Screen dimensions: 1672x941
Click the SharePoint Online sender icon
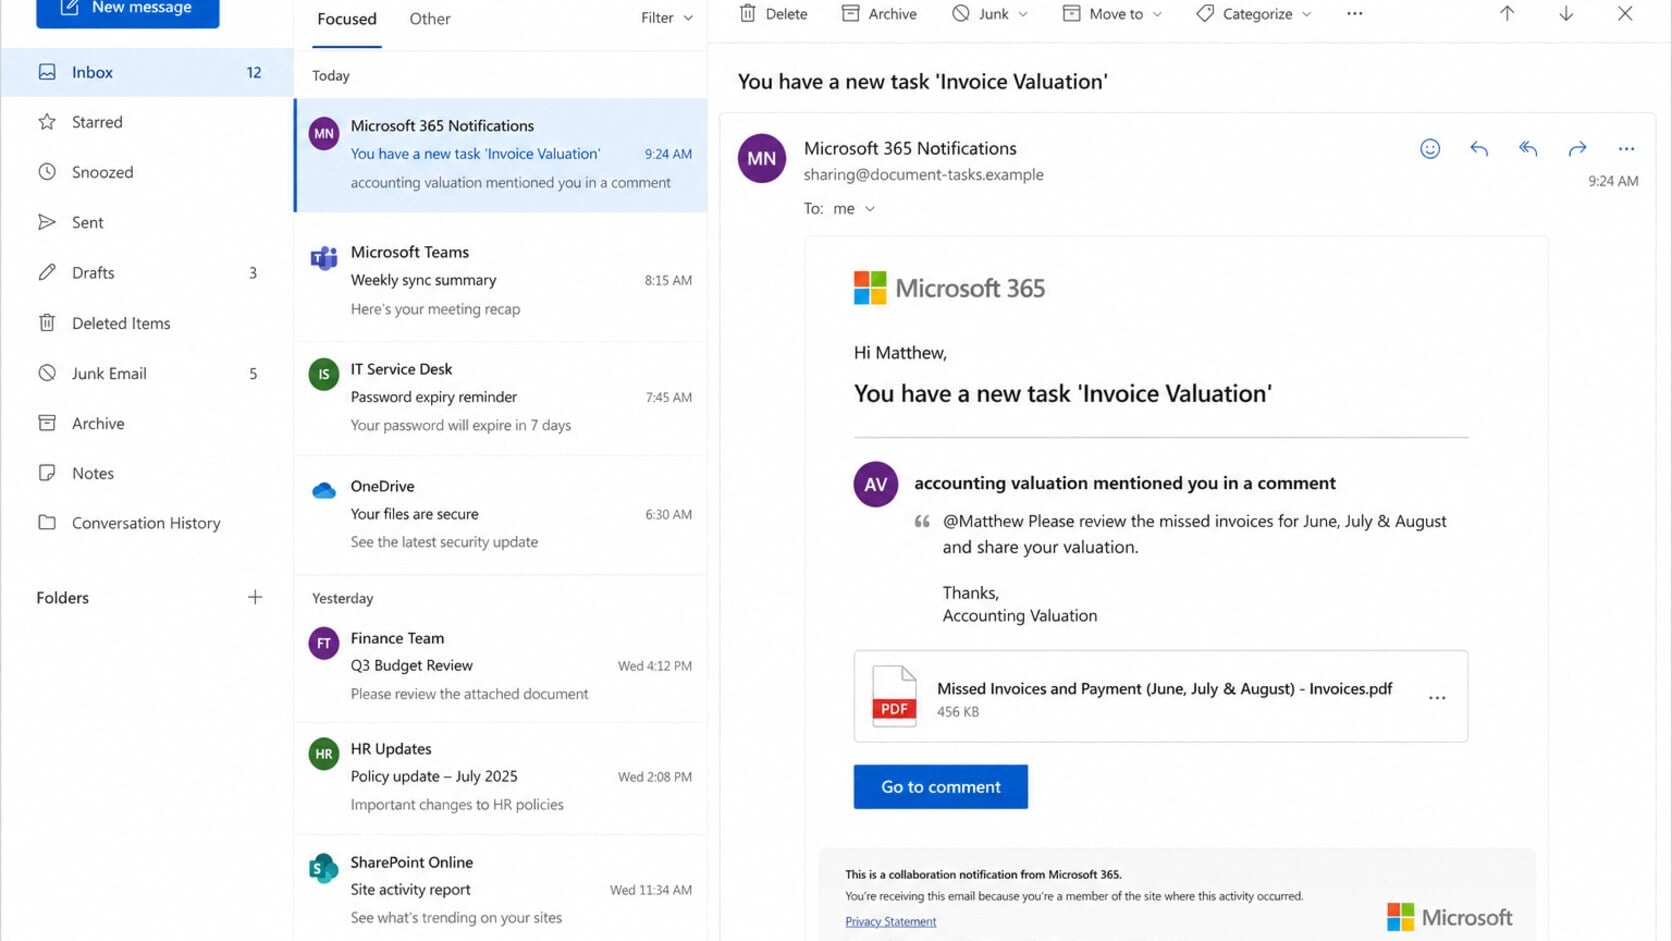click(x=323, y=868)
